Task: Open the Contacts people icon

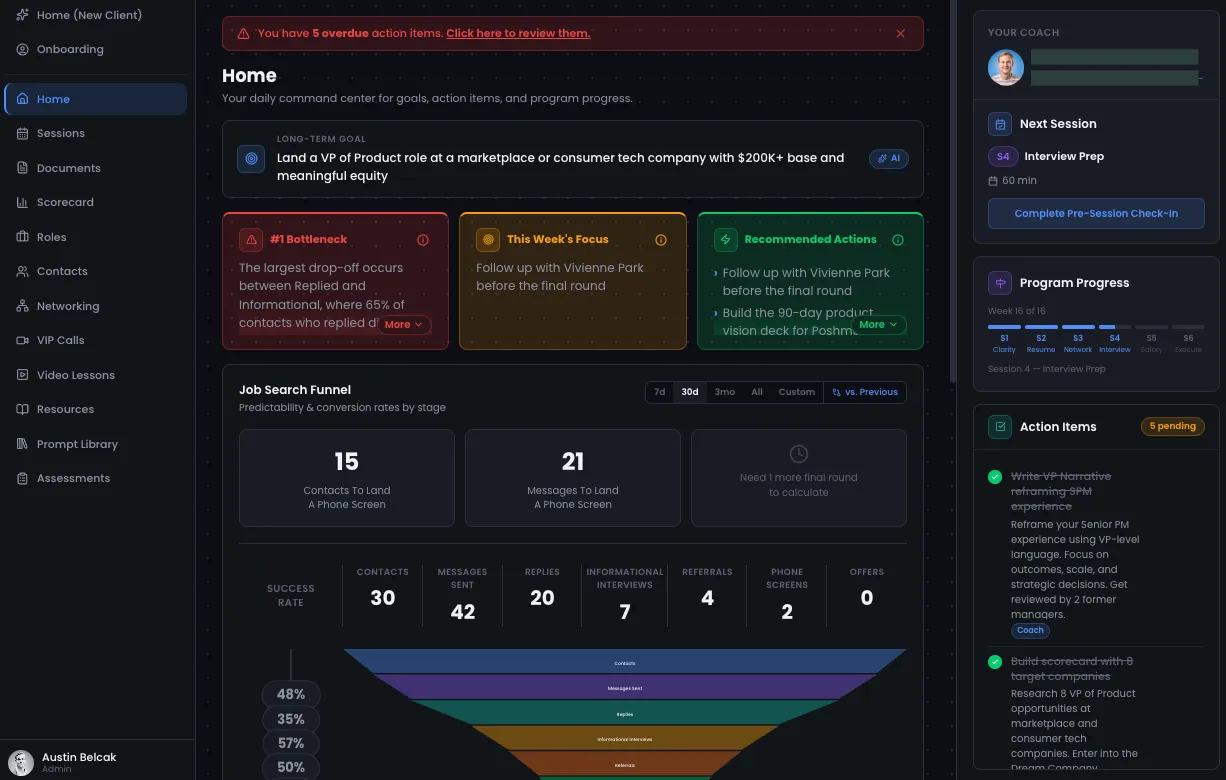Action: click(23, 271)
